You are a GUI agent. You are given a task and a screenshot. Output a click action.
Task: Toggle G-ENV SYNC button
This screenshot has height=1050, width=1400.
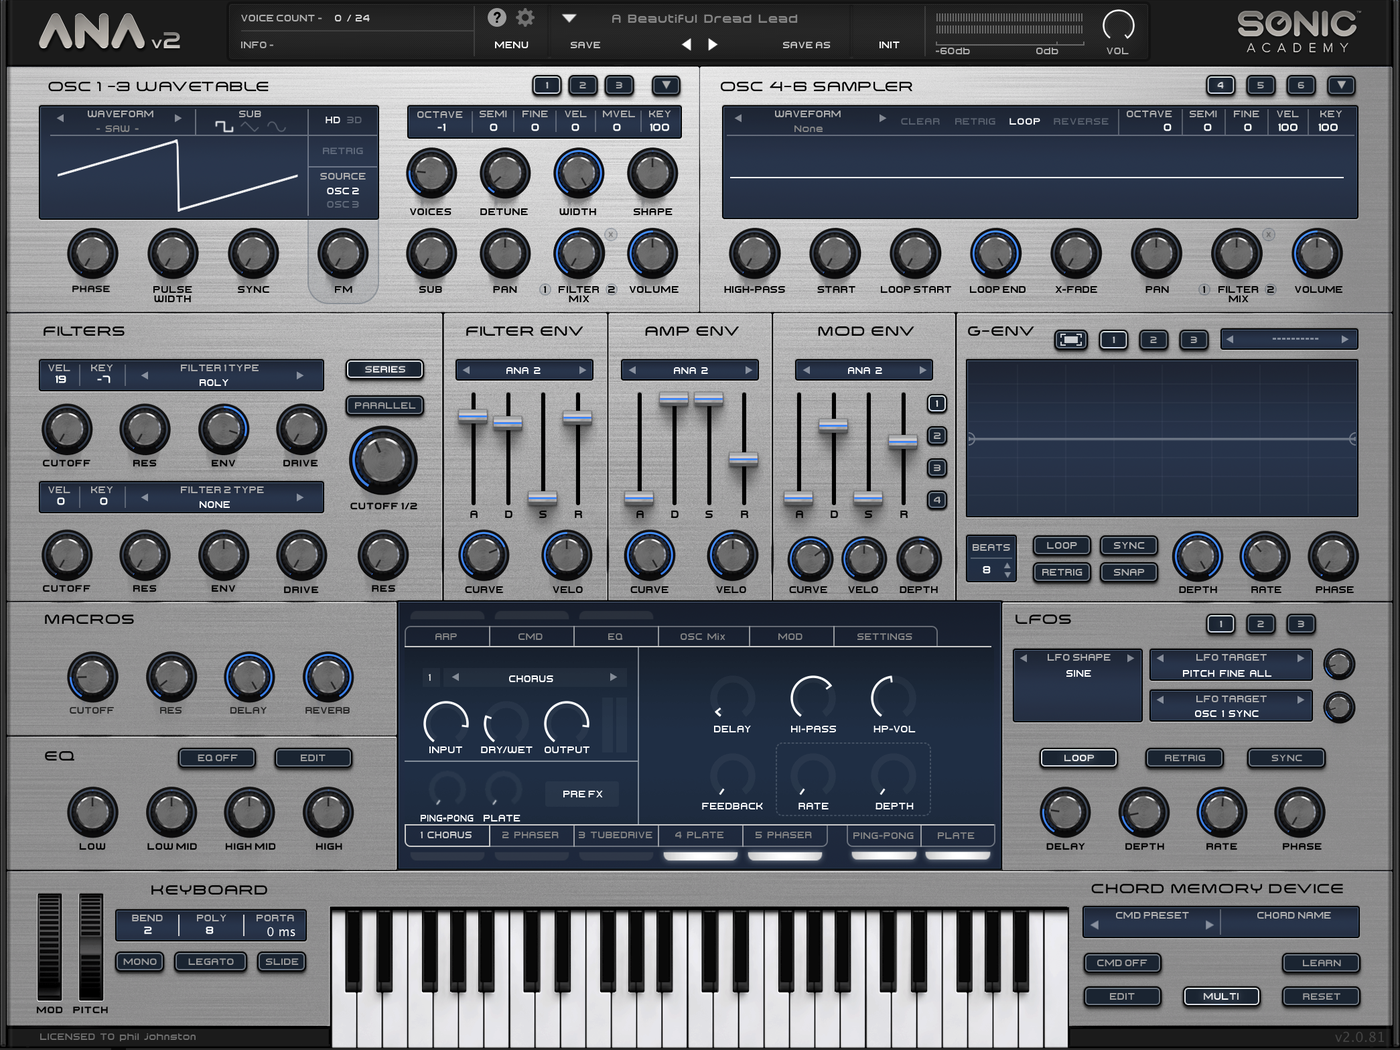1129,546
